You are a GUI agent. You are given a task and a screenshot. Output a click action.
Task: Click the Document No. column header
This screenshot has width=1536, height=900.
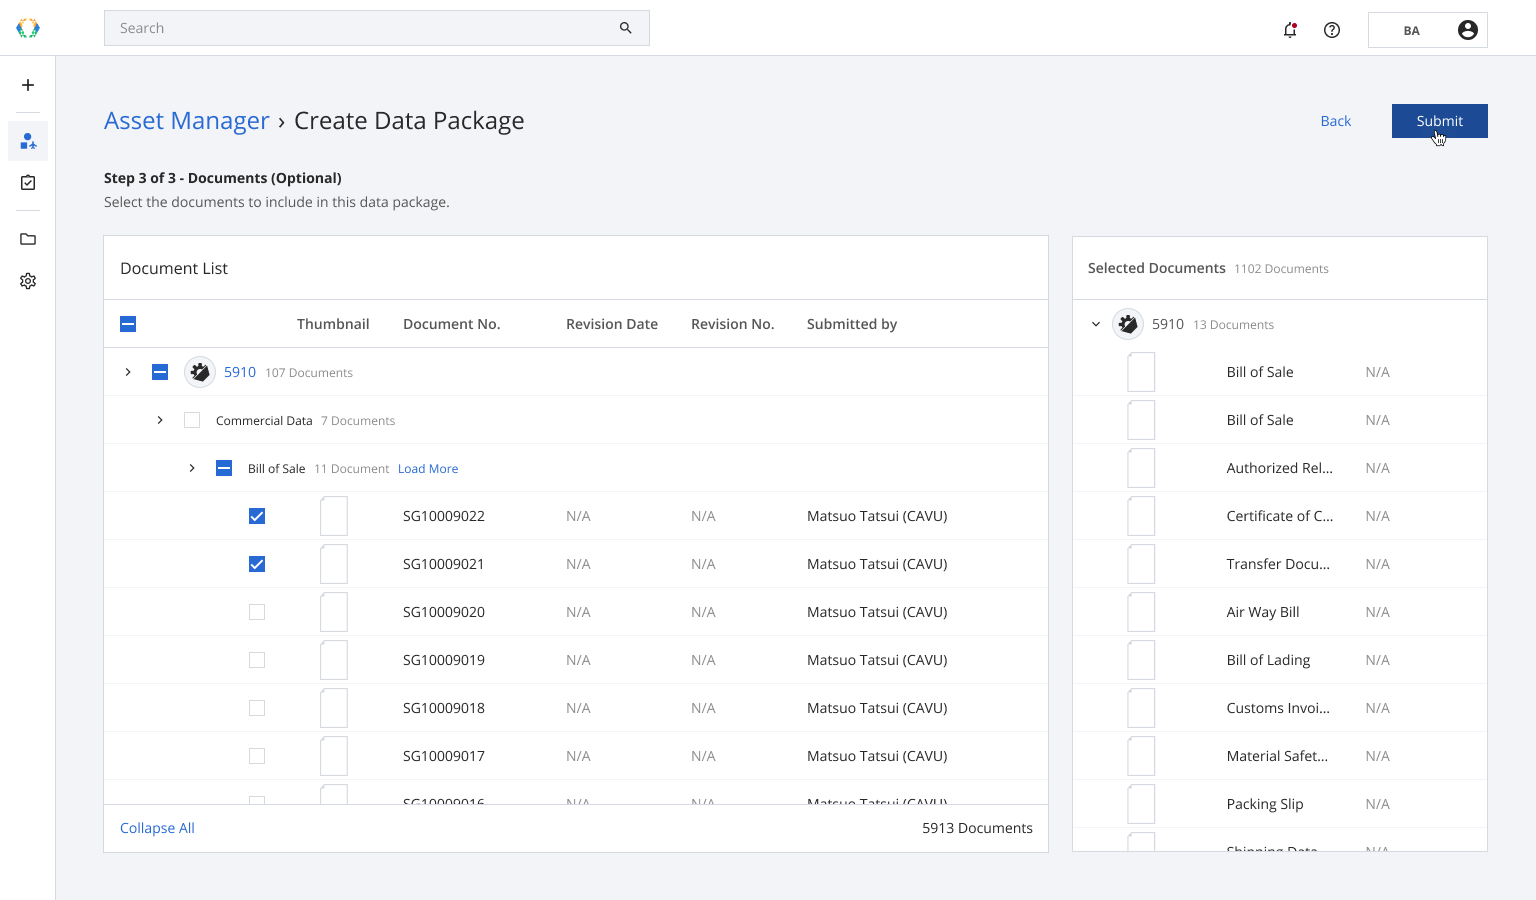pyautogui.click(x=452, y=324)
